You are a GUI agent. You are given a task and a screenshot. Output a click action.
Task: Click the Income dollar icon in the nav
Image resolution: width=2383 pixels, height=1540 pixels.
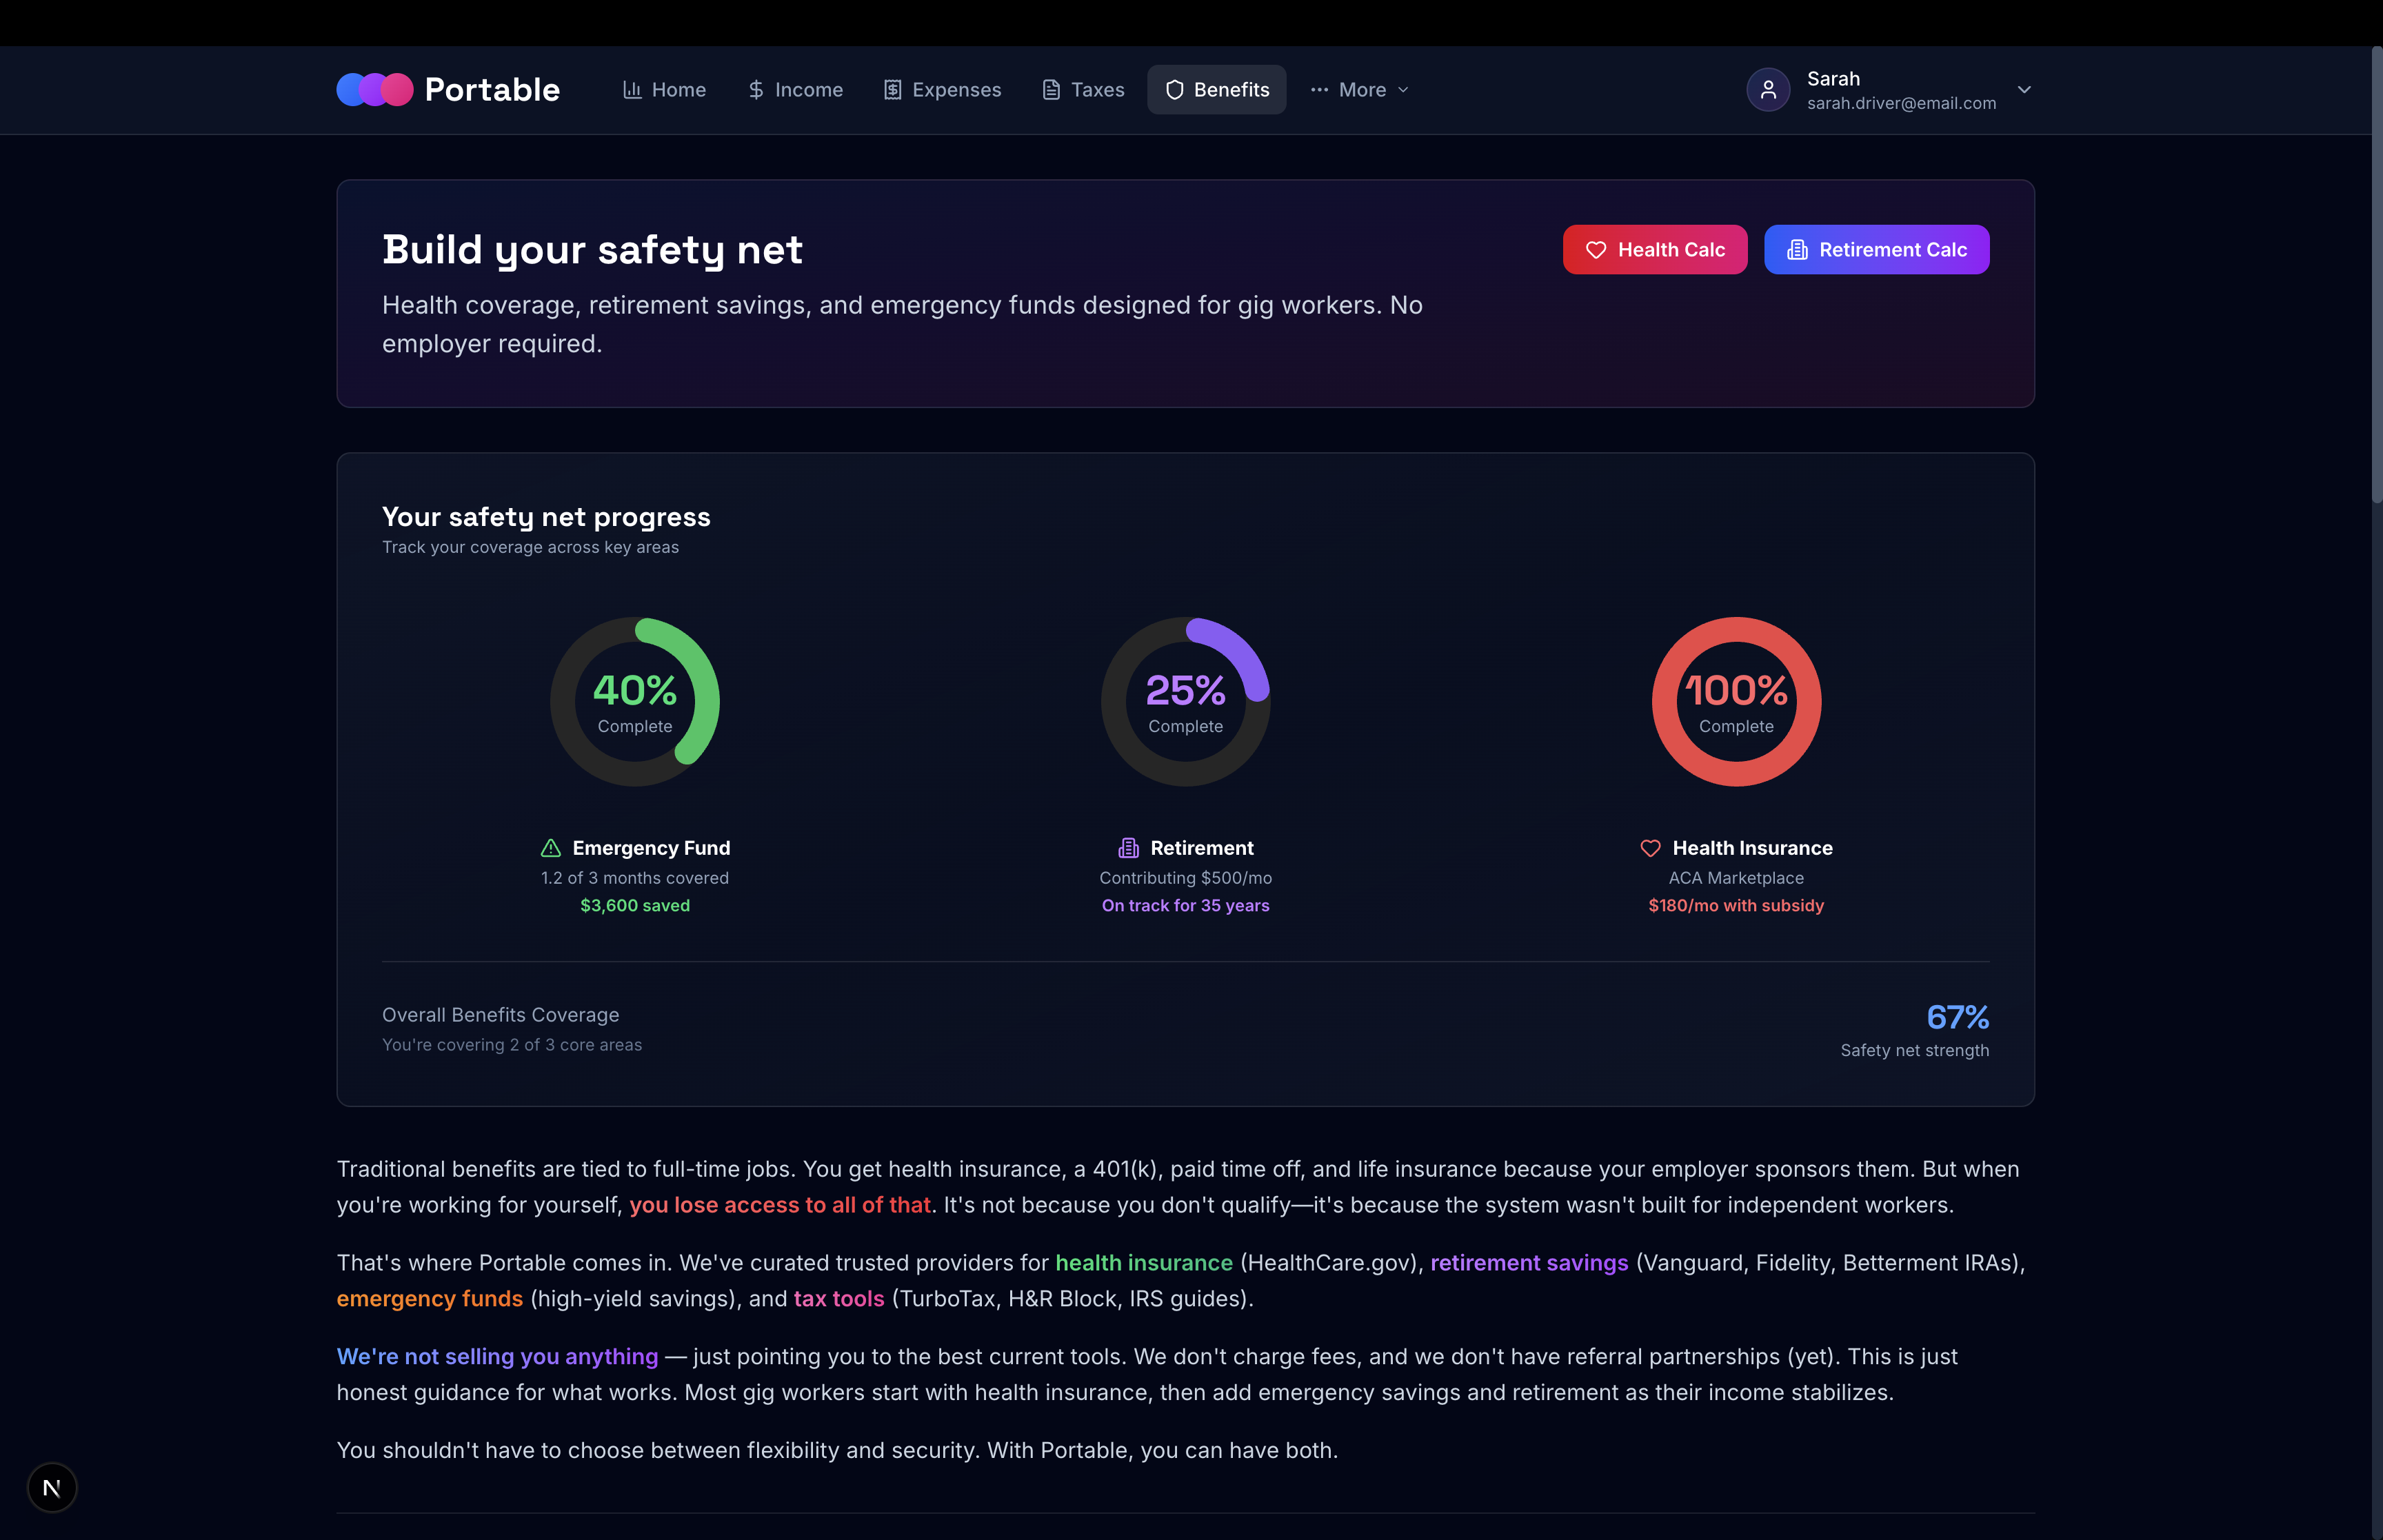pos(756,90)
